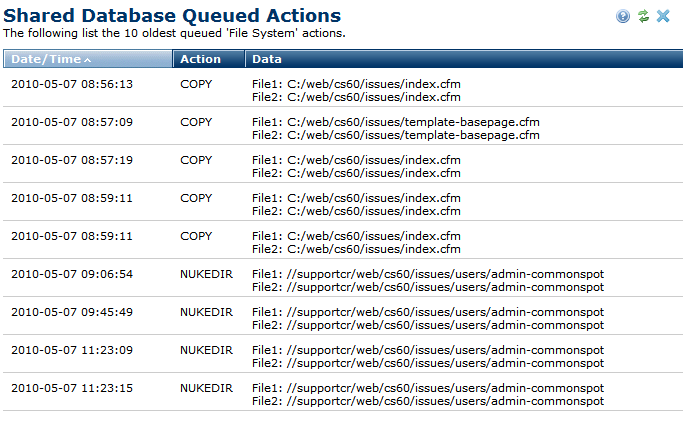Click the 09:45:49 timestamp cell

click(x=71, y=312)
